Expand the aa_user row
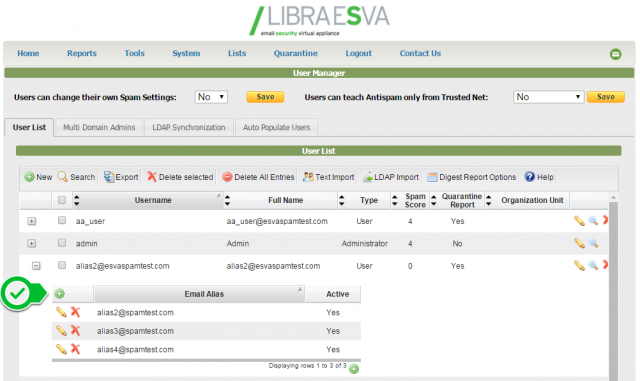 31,221
